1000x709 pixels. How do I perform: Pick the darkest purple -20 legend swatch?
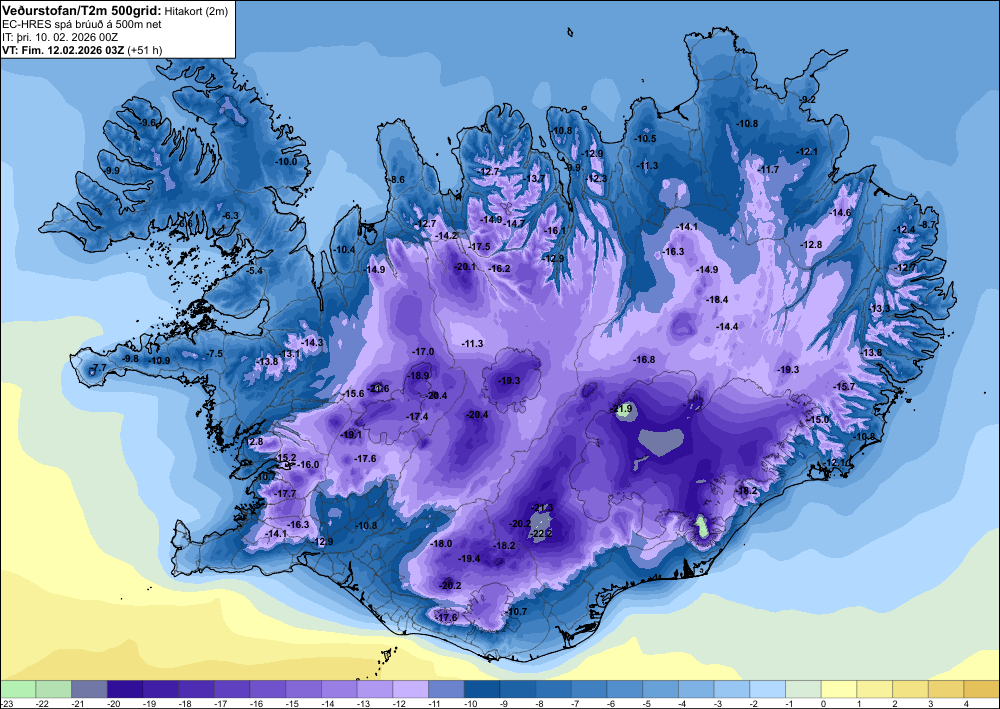tap(125, 689)
